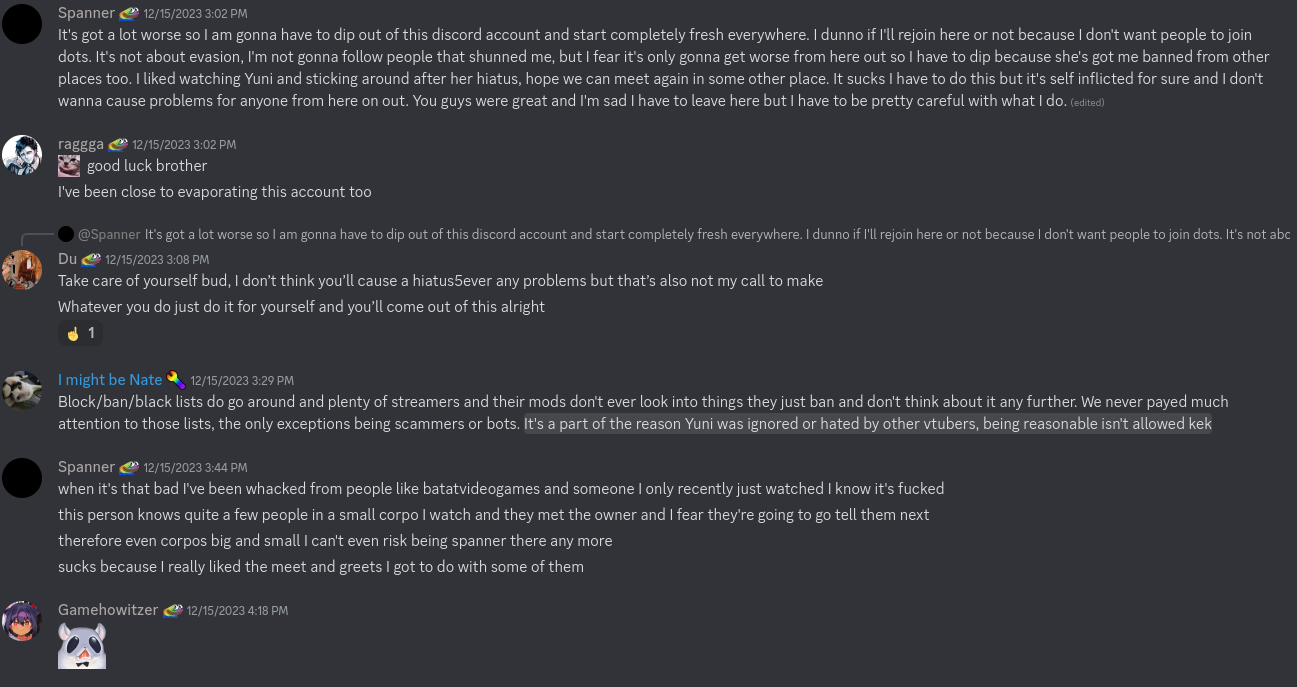Click the role badge next to raggga

point(118,145)
